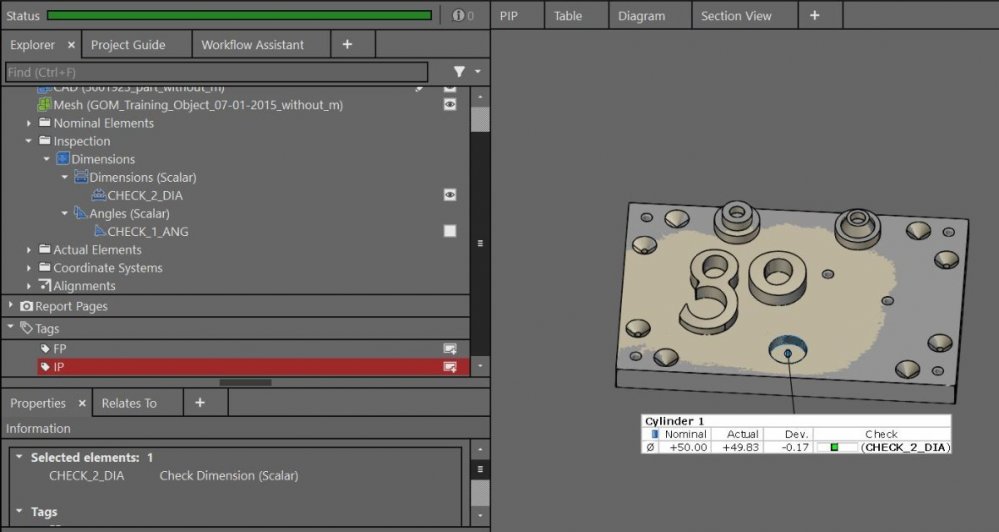Viewport: 999px width, 532px height.
Task: Click the filter funnel icon in Explorer
Action: 459,72
